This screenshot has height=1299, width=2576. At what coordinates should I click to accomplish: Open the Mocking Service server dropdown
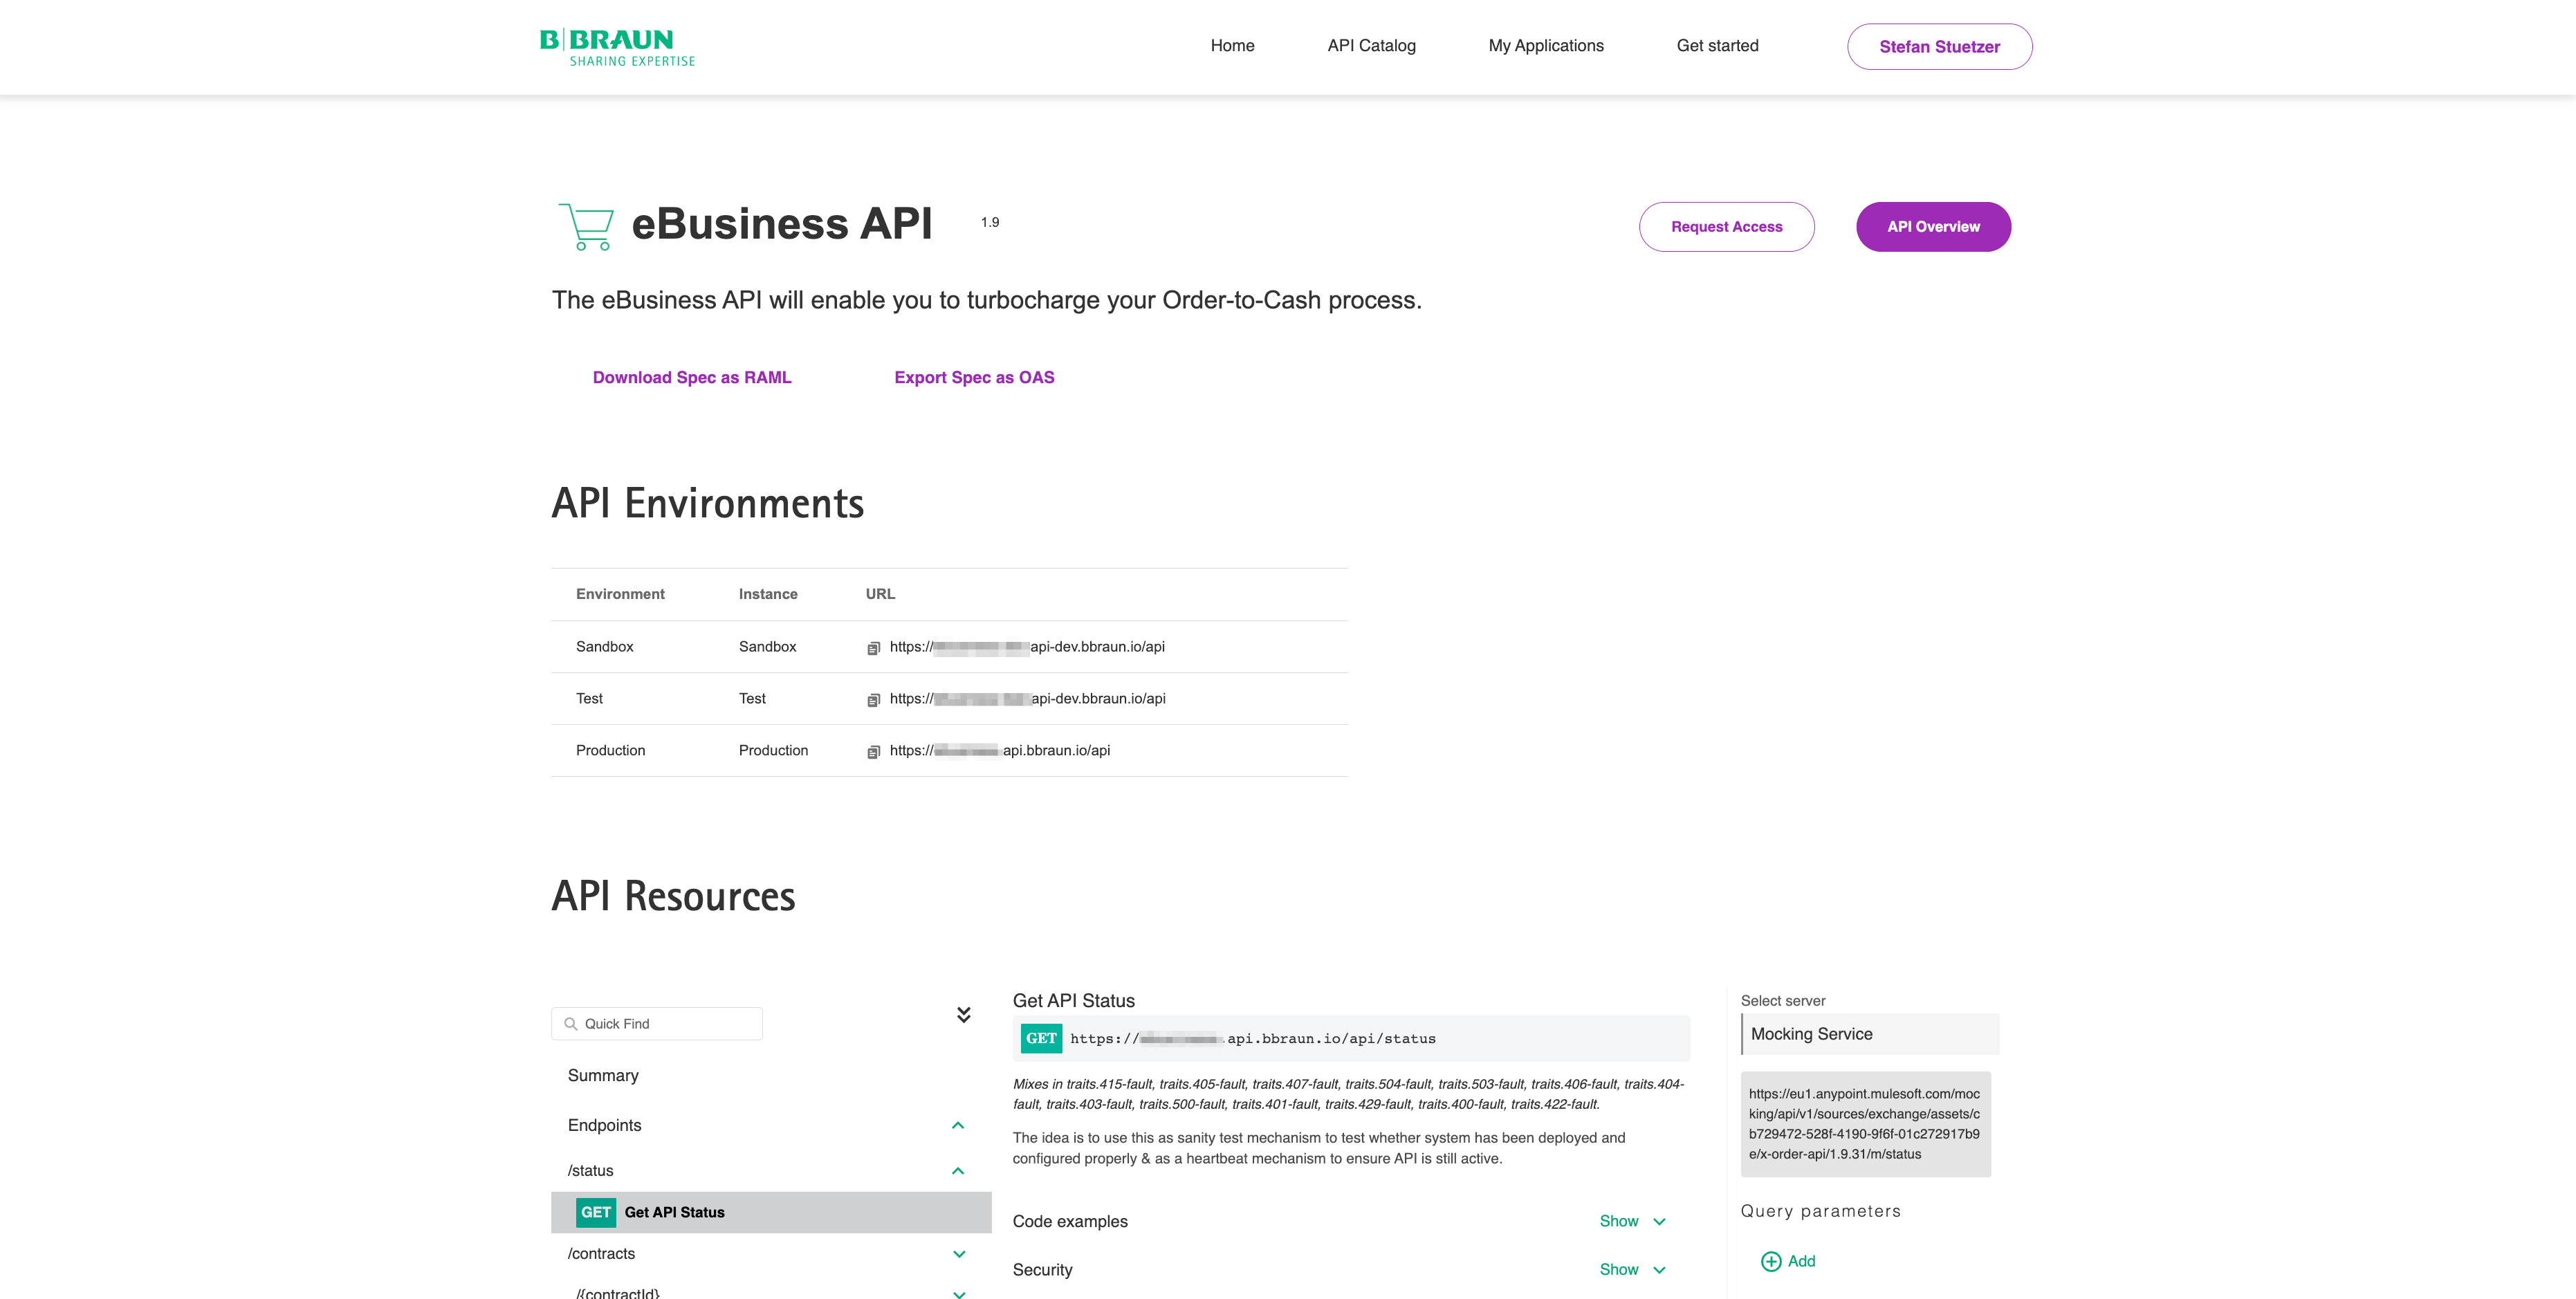pos(1870,1034)
